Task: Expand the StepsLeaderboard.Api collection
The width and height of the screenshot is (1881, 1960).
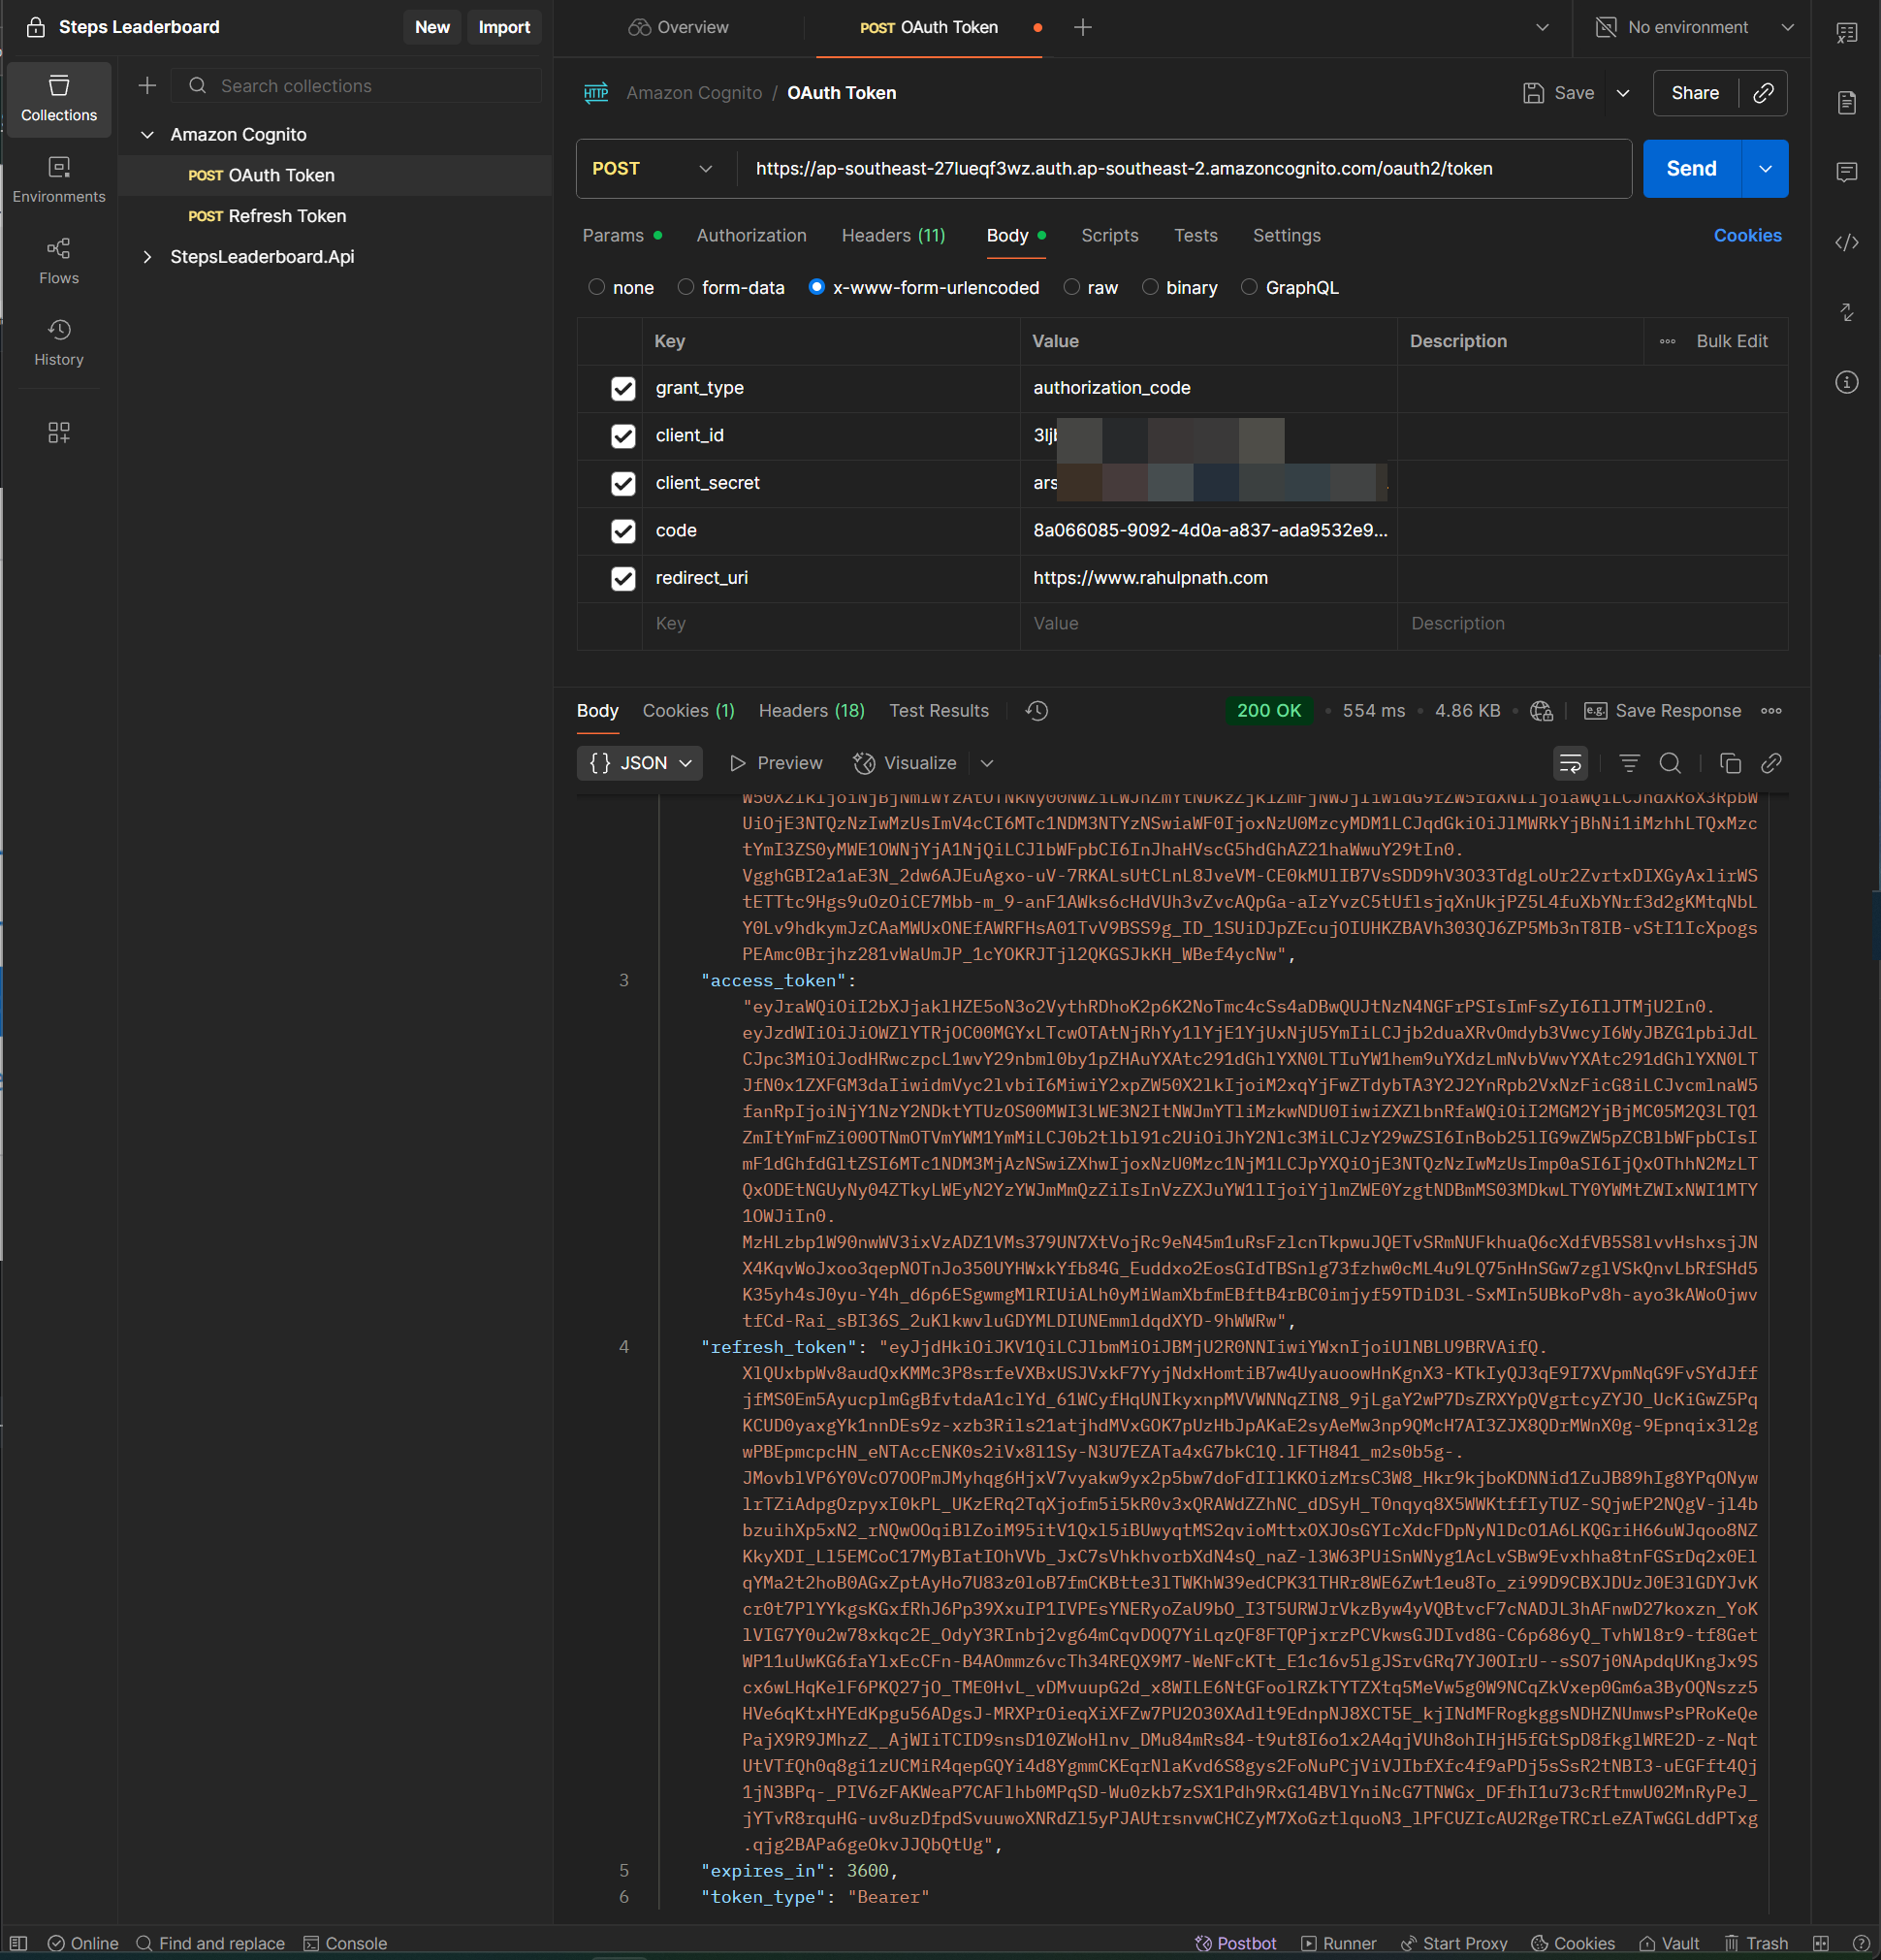Action: [x=147, y=257]
